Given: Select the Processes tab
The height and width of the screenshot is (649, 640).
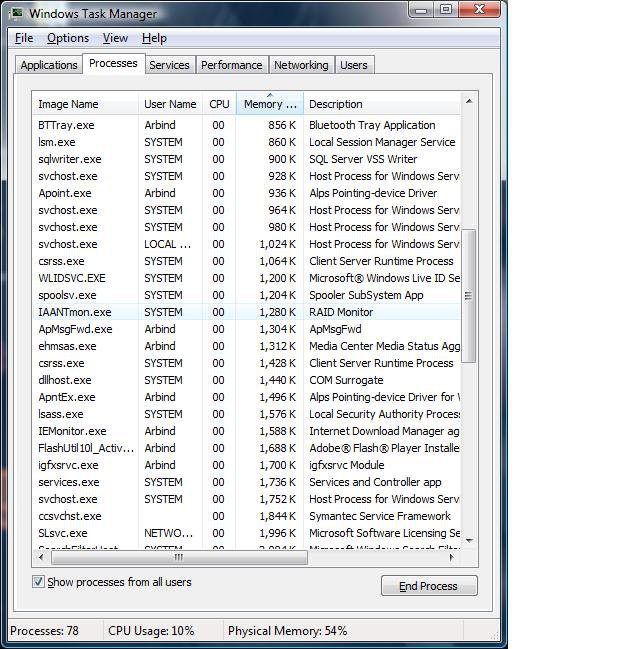Looking at the screenshot, I should (113, 63).
